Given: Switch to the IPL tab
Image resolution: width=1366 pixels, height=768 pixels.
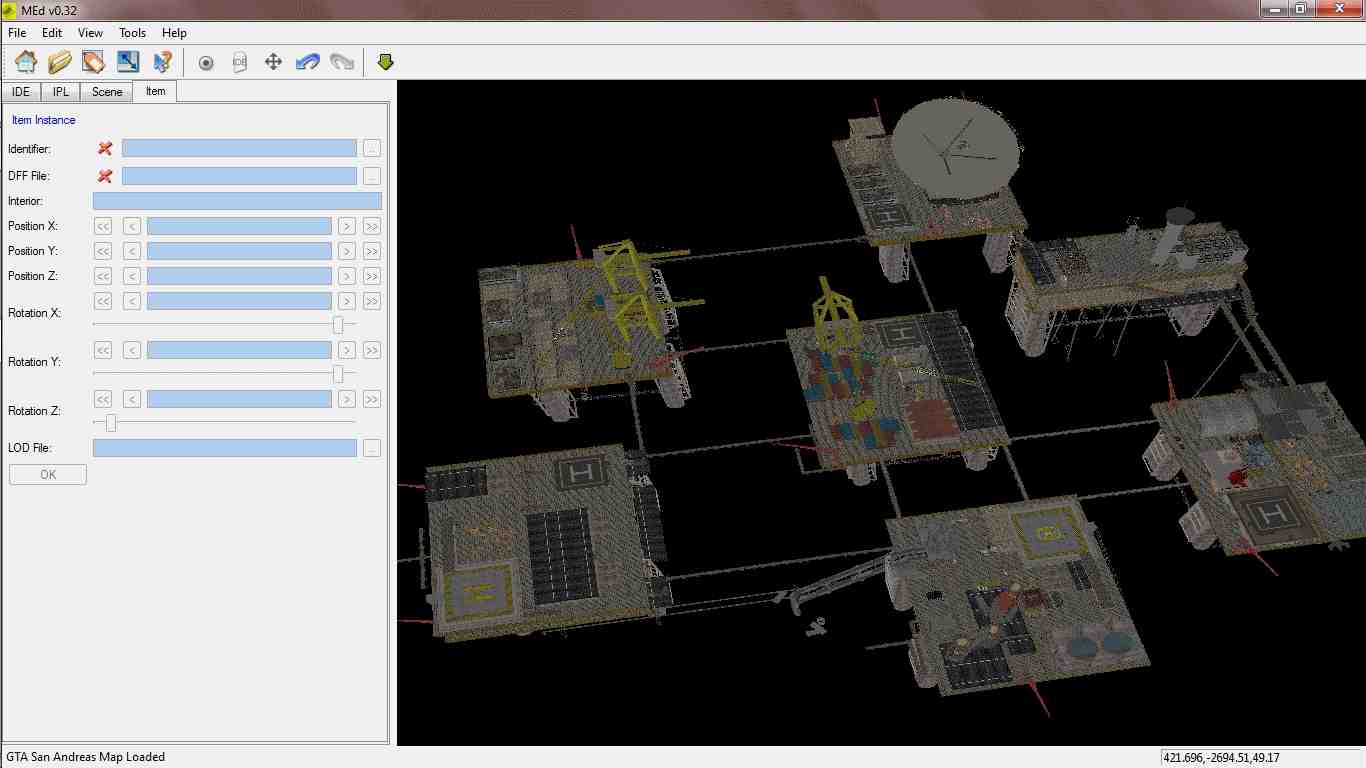Looking at the screenshot, I should pyautogui.click(x=62, y=92).
